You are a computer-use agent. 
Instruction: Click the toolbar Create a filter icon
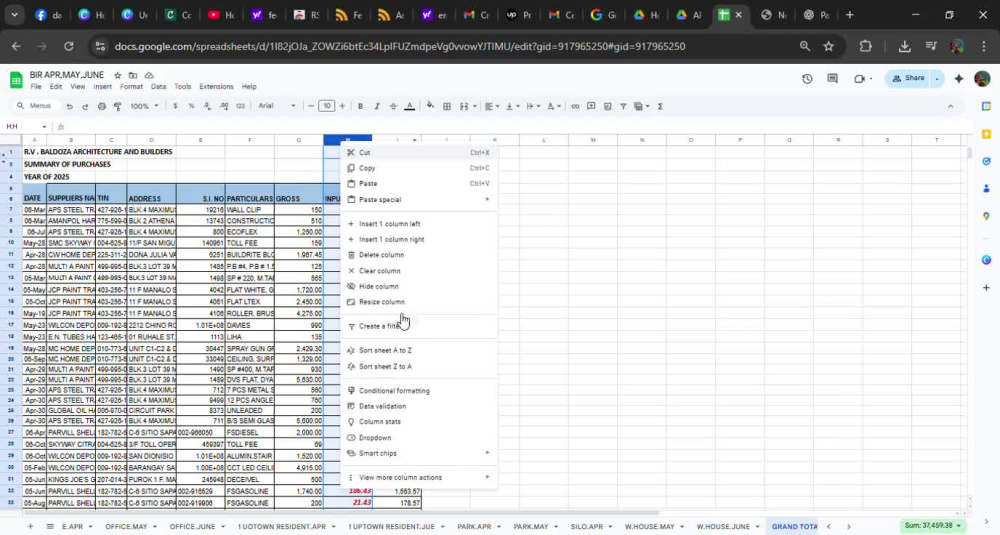pos(623,106)
